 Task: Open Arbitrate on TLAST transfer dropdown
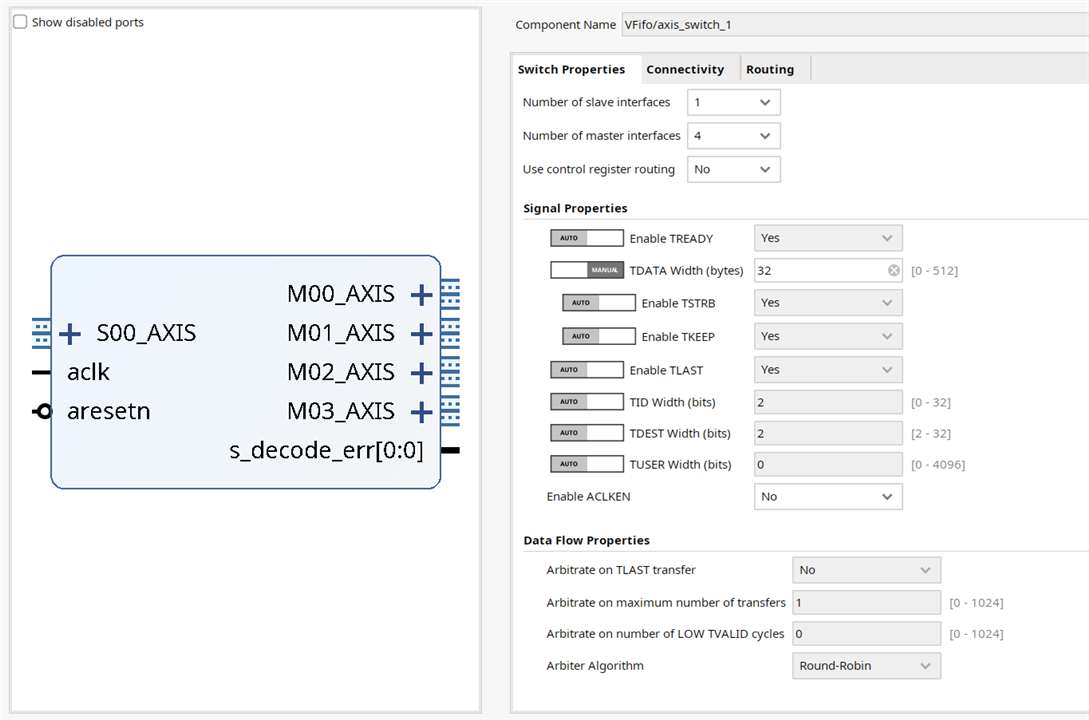[866, 570]
